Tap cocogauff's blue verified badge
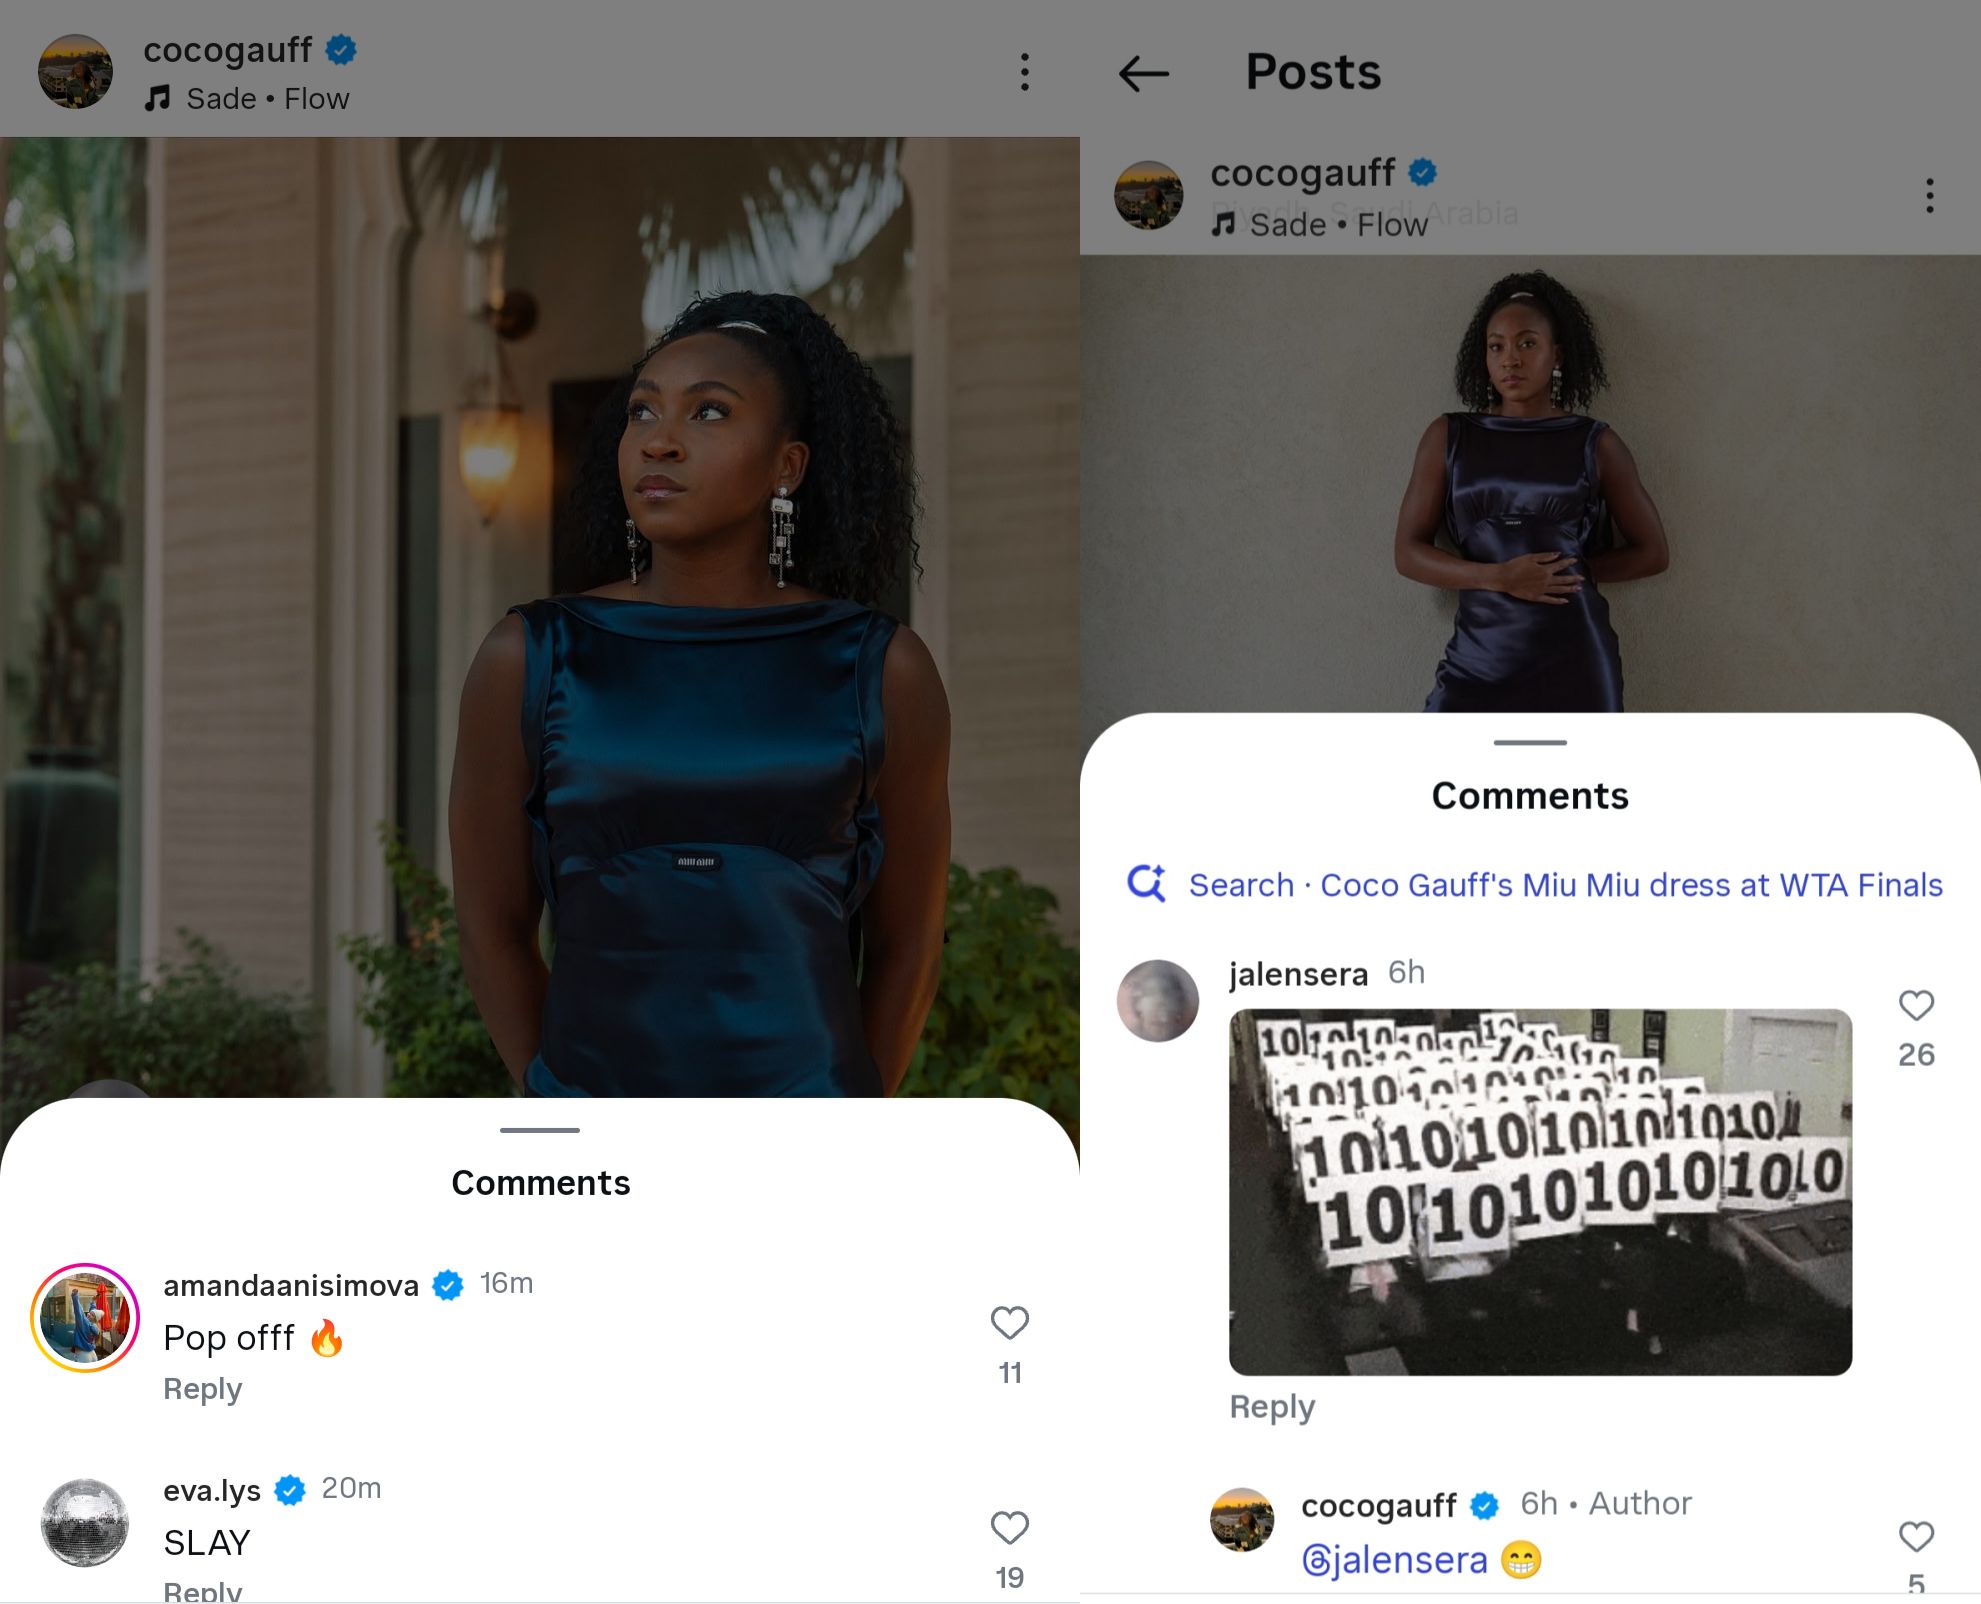 [342, 48]
